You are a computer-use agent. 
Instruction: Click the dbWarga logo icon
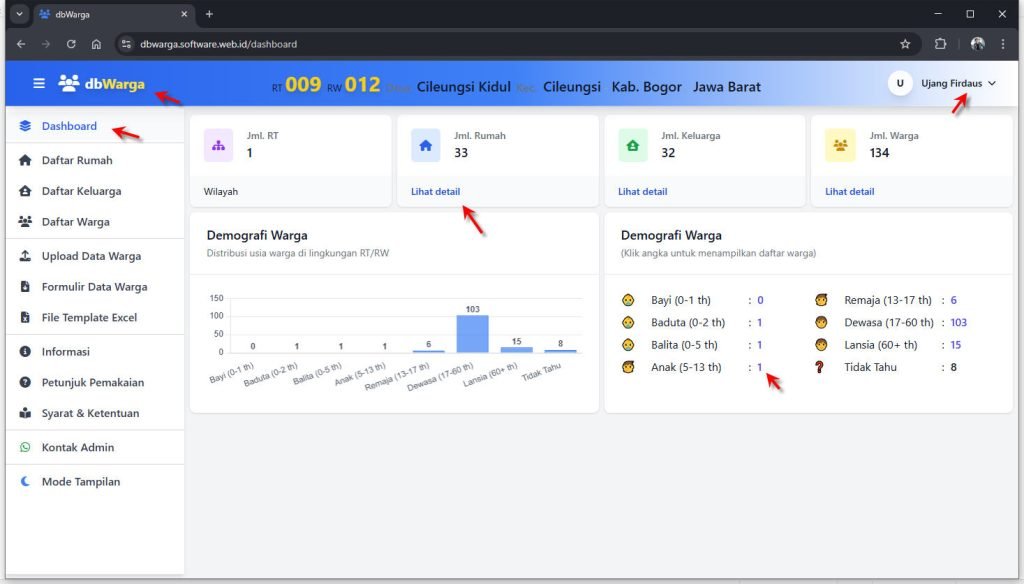[69, 84]
